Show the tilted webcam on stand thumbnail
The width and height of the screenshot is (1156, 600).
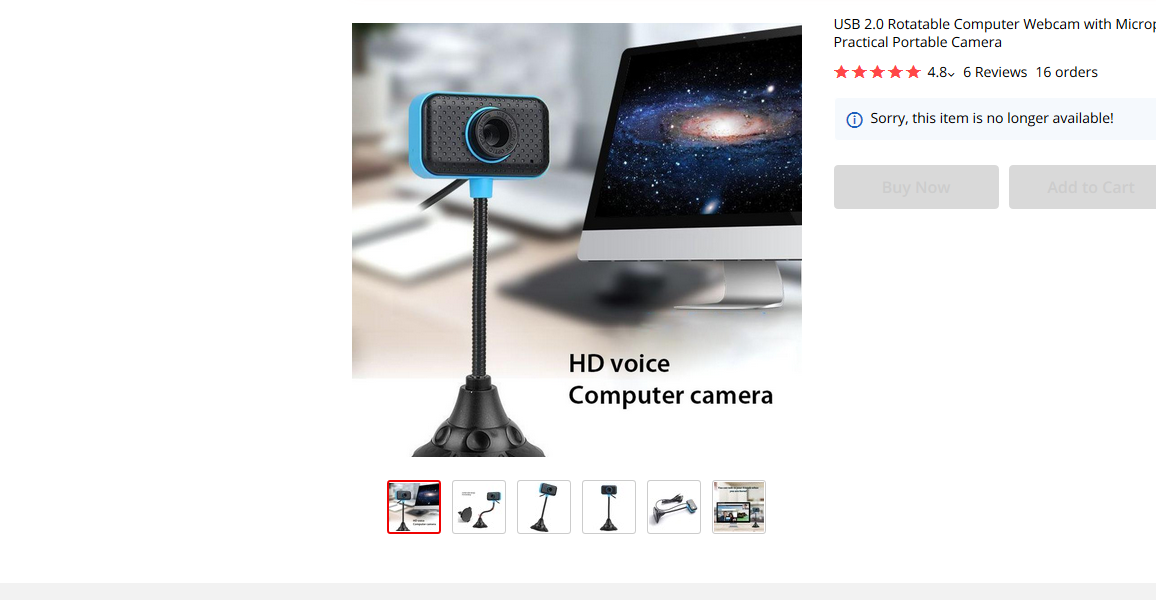pyautogui.click(x=544, y=507)
